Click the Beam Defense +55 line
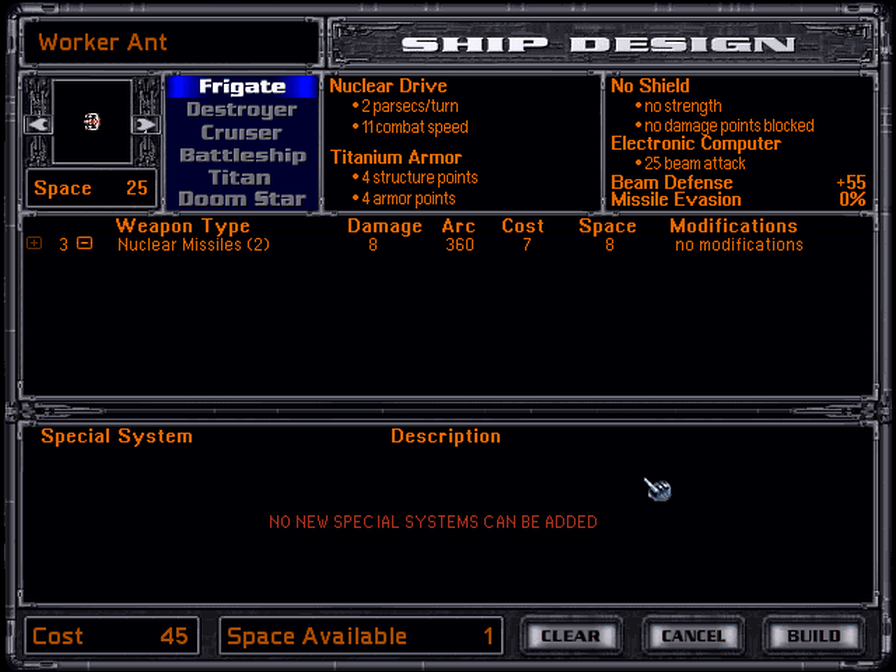Image resolution: width=896 pixels, height=672 pixels. (x=738, y=182)
